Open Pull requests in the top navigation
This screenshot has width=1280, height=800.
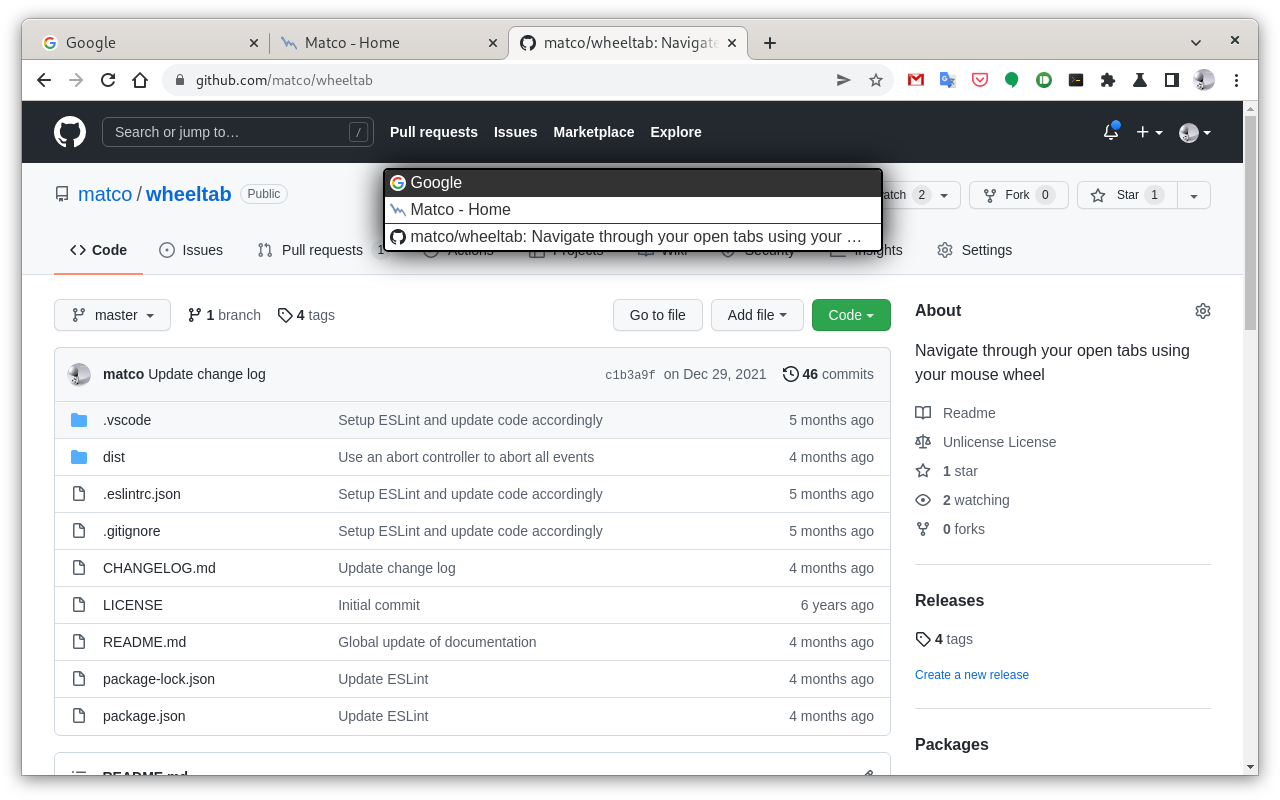pyautogui.click(x=434, y=132)
